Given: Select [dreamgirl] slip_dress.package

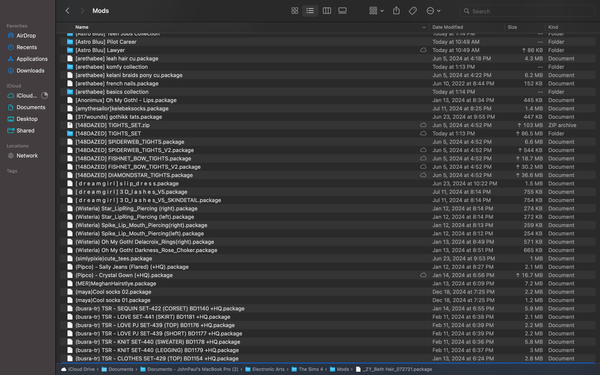Looking at the screenshot, I should click(329, 184).
